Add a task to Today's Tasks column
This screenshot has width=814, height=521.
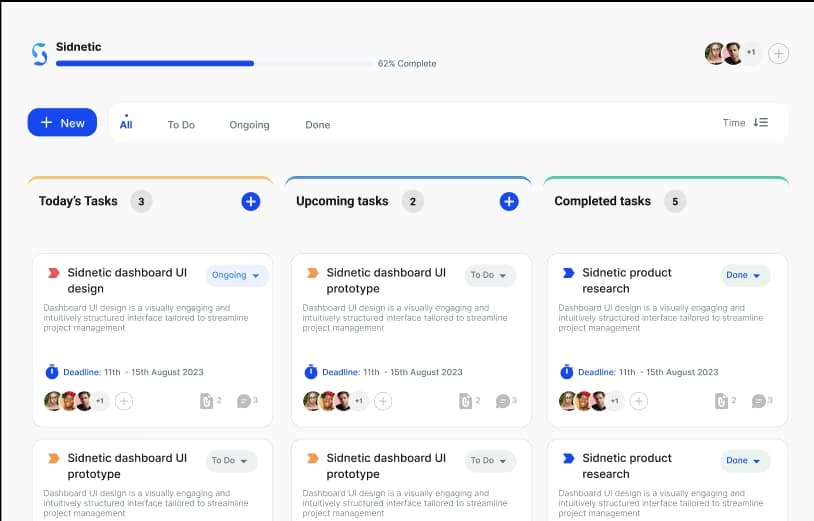(x=250, y=201)
